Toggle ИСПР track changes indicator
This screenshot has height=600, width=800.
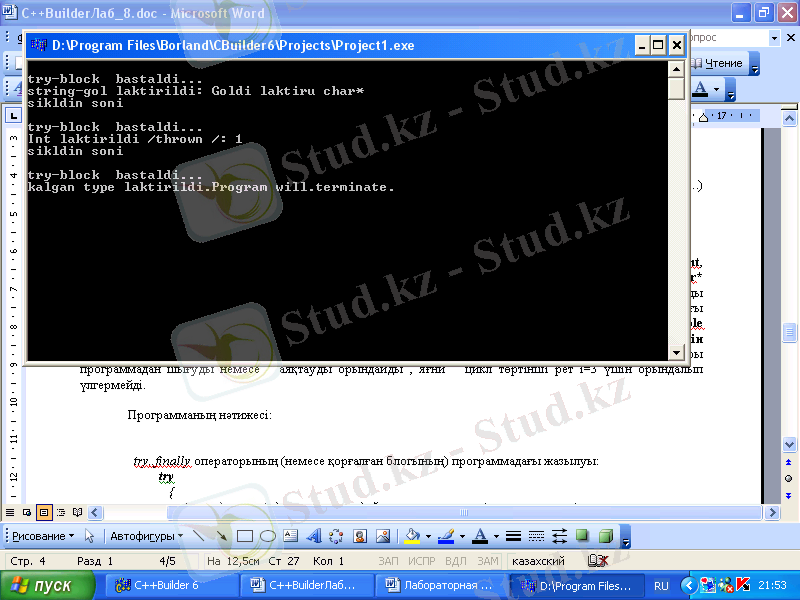pos(422,561)
